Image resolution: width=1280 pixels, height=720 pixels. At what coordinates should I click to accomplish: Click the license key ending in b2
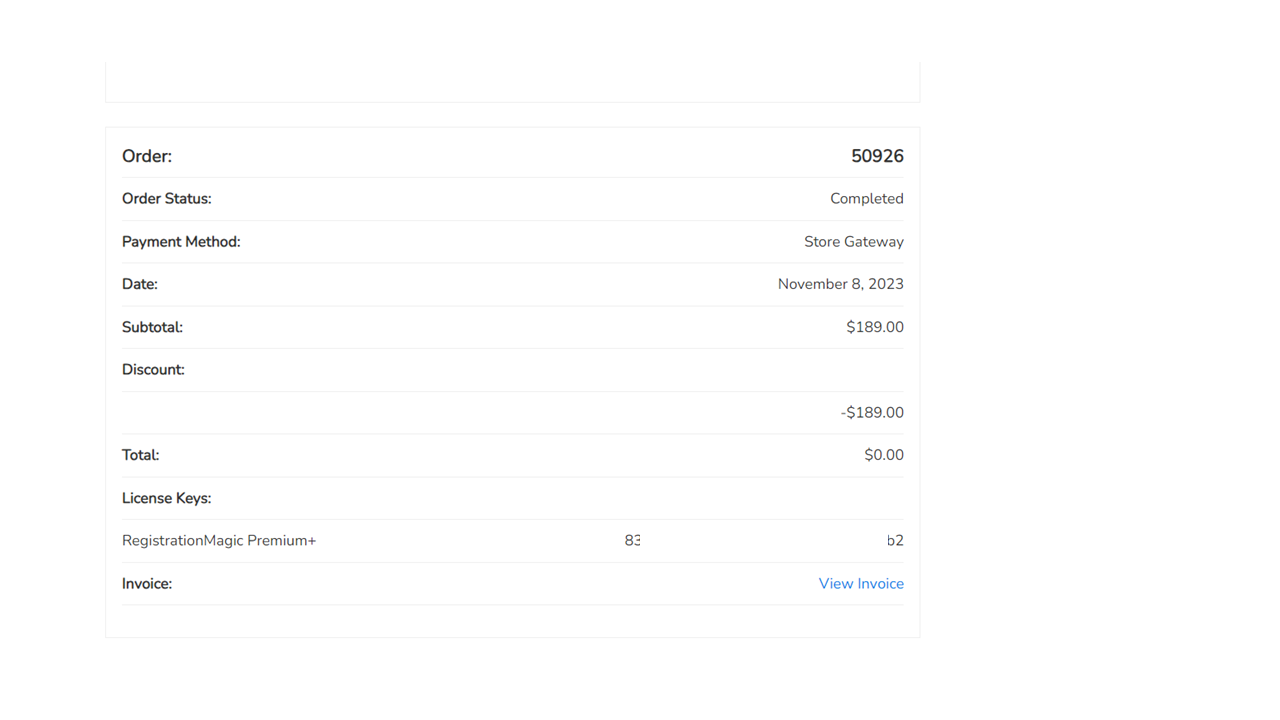point(895,541)
